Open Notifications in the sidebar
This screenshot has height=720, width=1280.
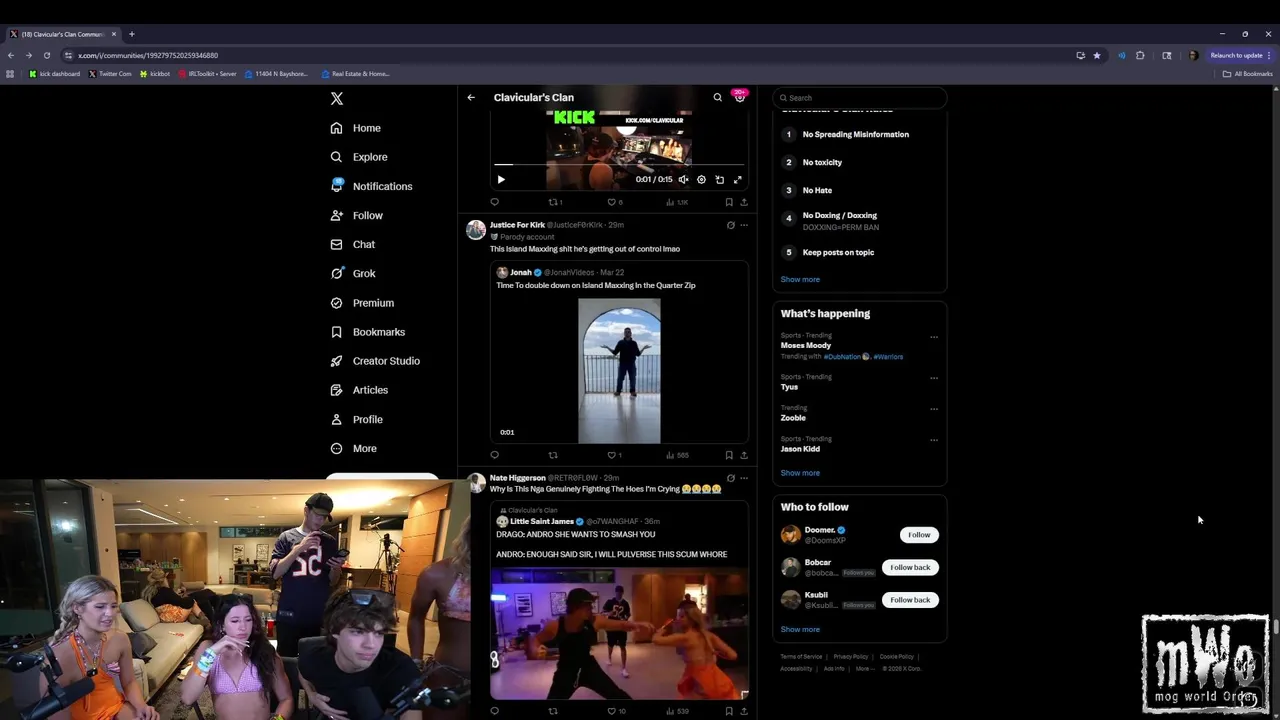click(371, 186)
